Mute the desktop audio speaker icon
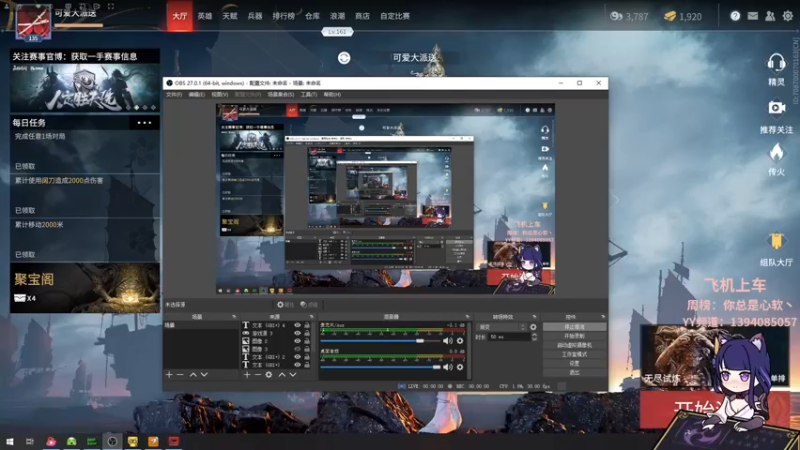 pos(447,367)
